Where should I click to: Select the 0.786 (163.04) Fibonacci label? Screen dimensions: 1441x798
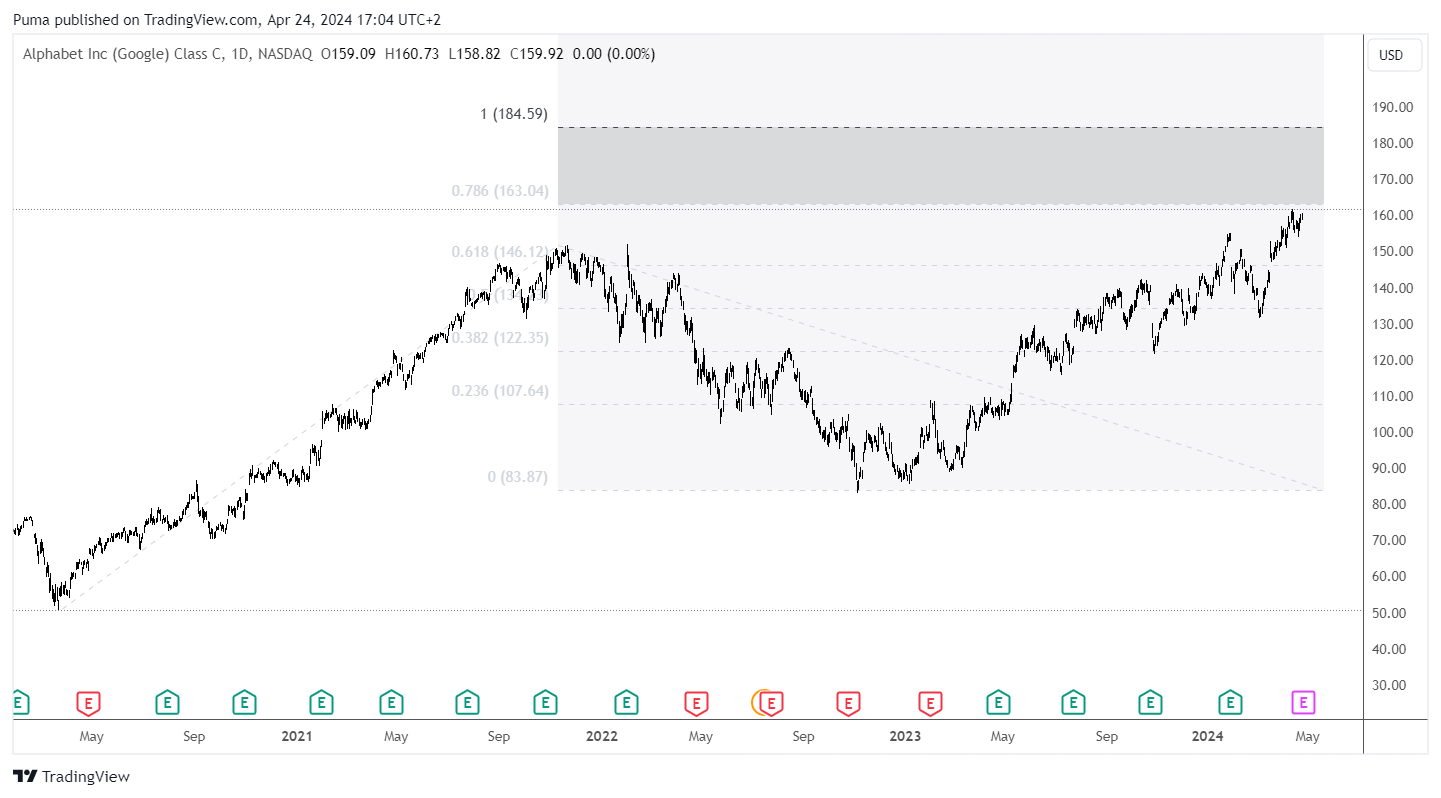[500, 191]
